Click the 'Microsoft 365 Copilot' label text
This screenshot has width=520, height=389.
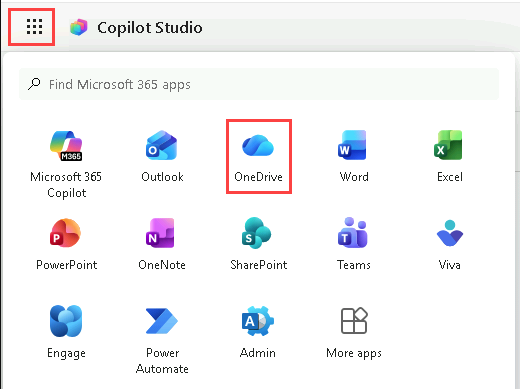click(66, 185)
